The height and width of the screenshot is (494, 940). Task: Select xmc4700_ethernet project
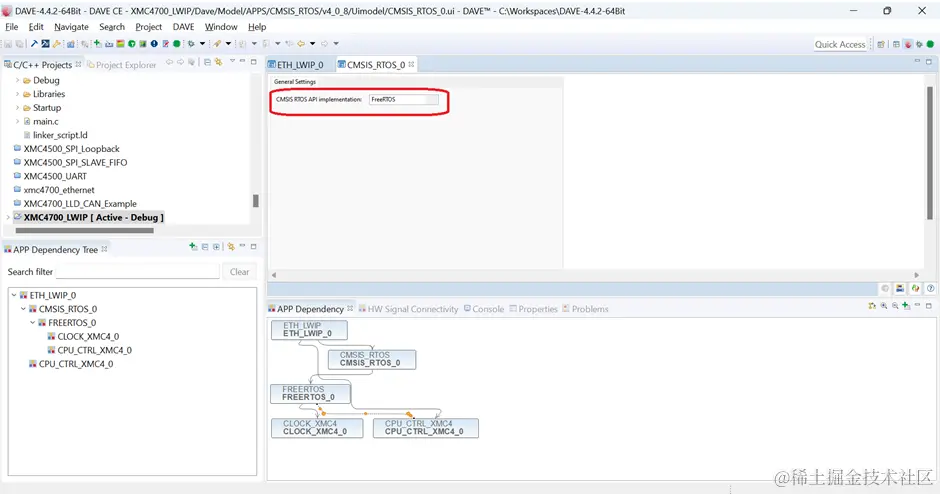pyautogui.click(x=59, y=190)
